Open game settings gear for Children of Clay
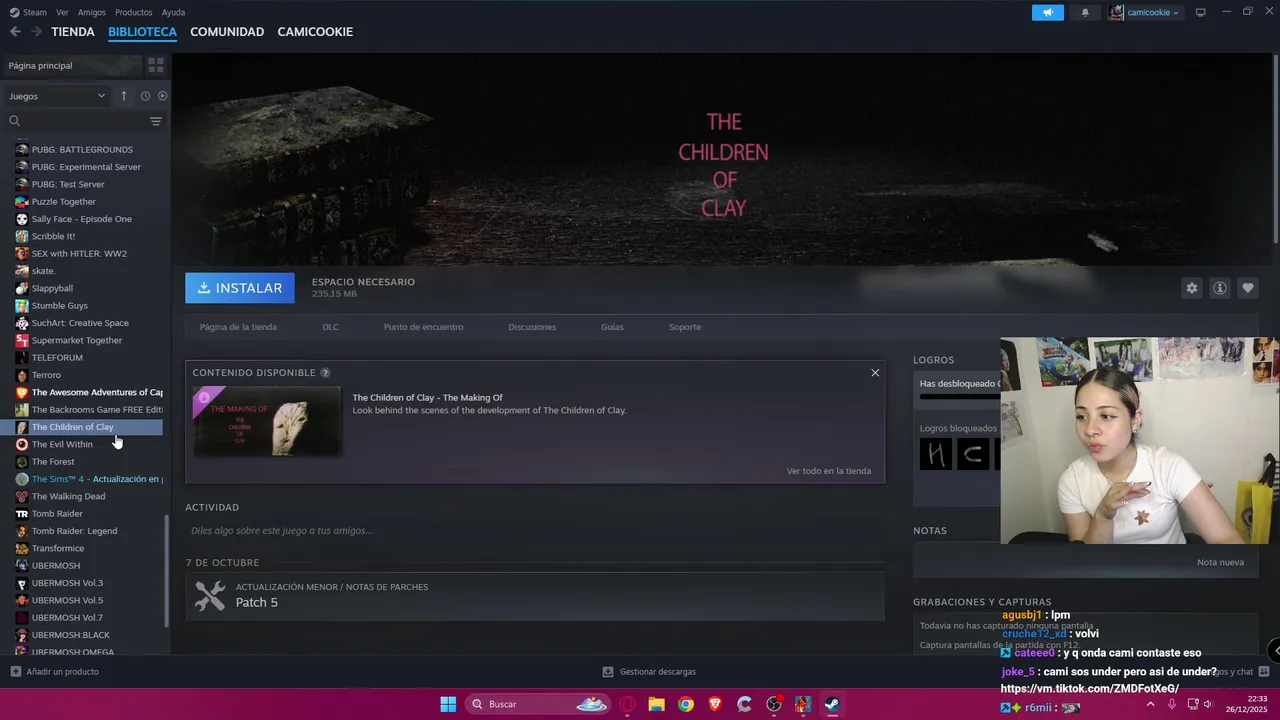This screenshot has height=720, width=1280. [1191, 288]
